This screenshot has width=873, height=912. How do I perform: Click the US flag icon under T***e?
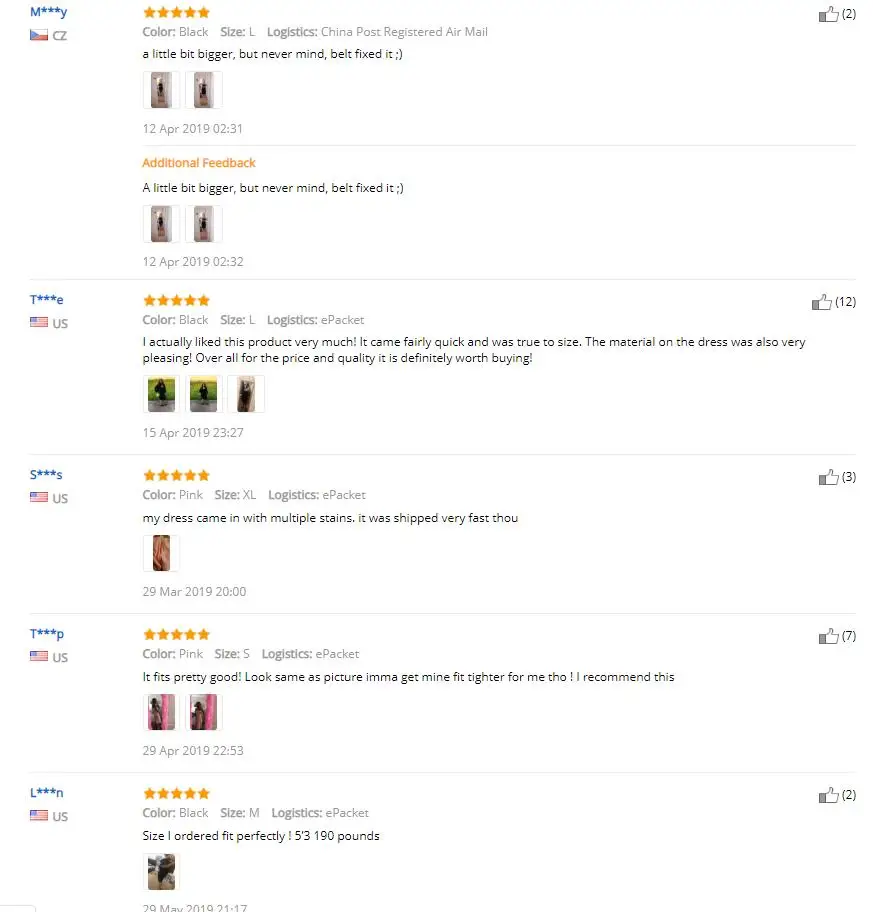pos(39,323)
